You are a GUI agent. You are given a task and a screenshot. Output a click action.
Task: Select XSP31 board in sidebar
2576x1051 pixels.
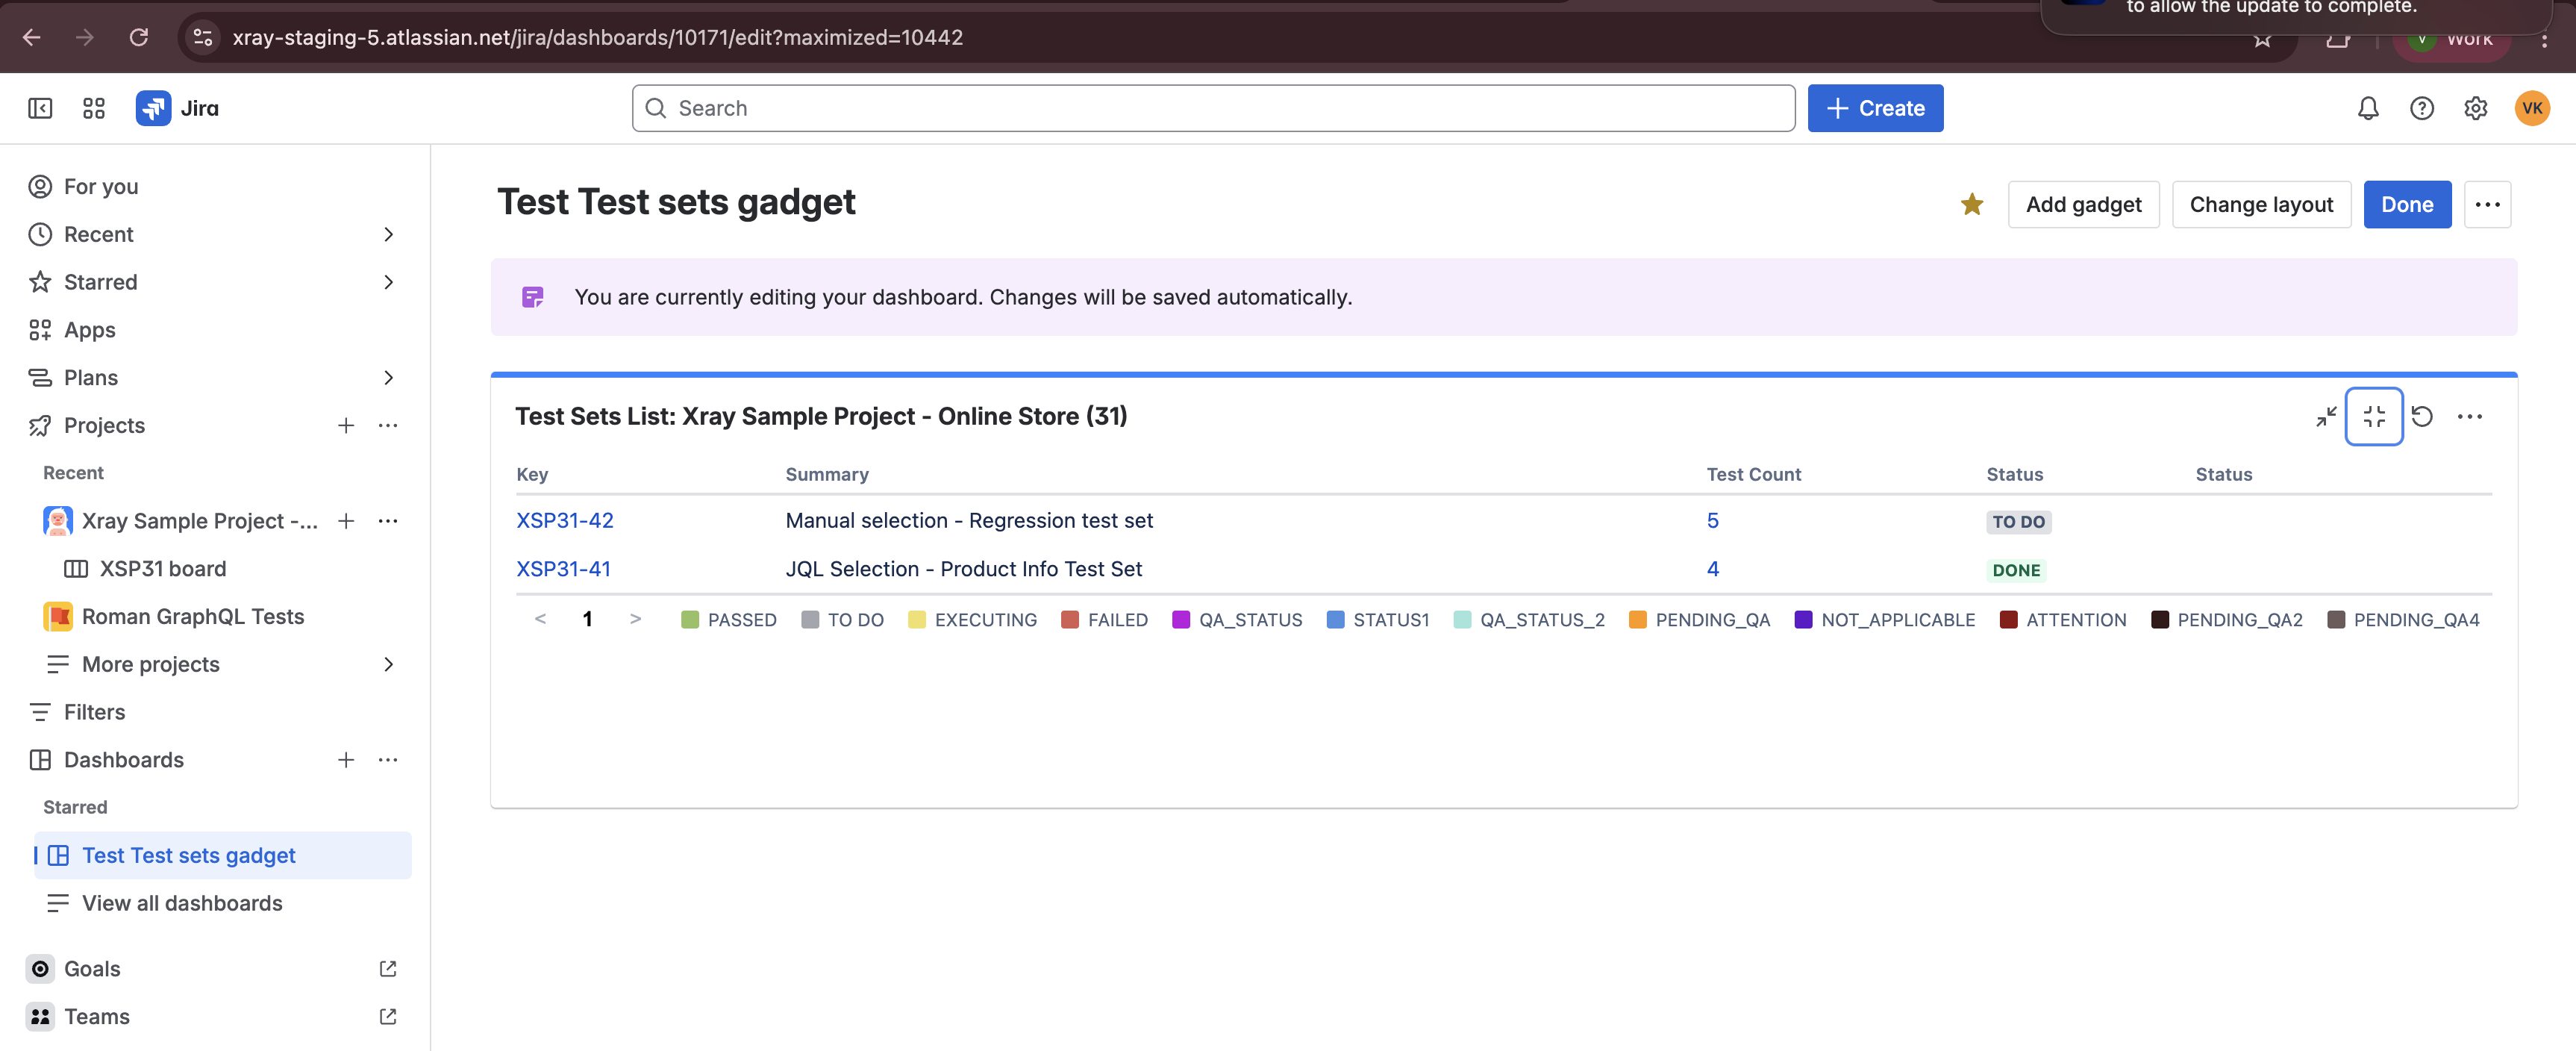(162, 569)
